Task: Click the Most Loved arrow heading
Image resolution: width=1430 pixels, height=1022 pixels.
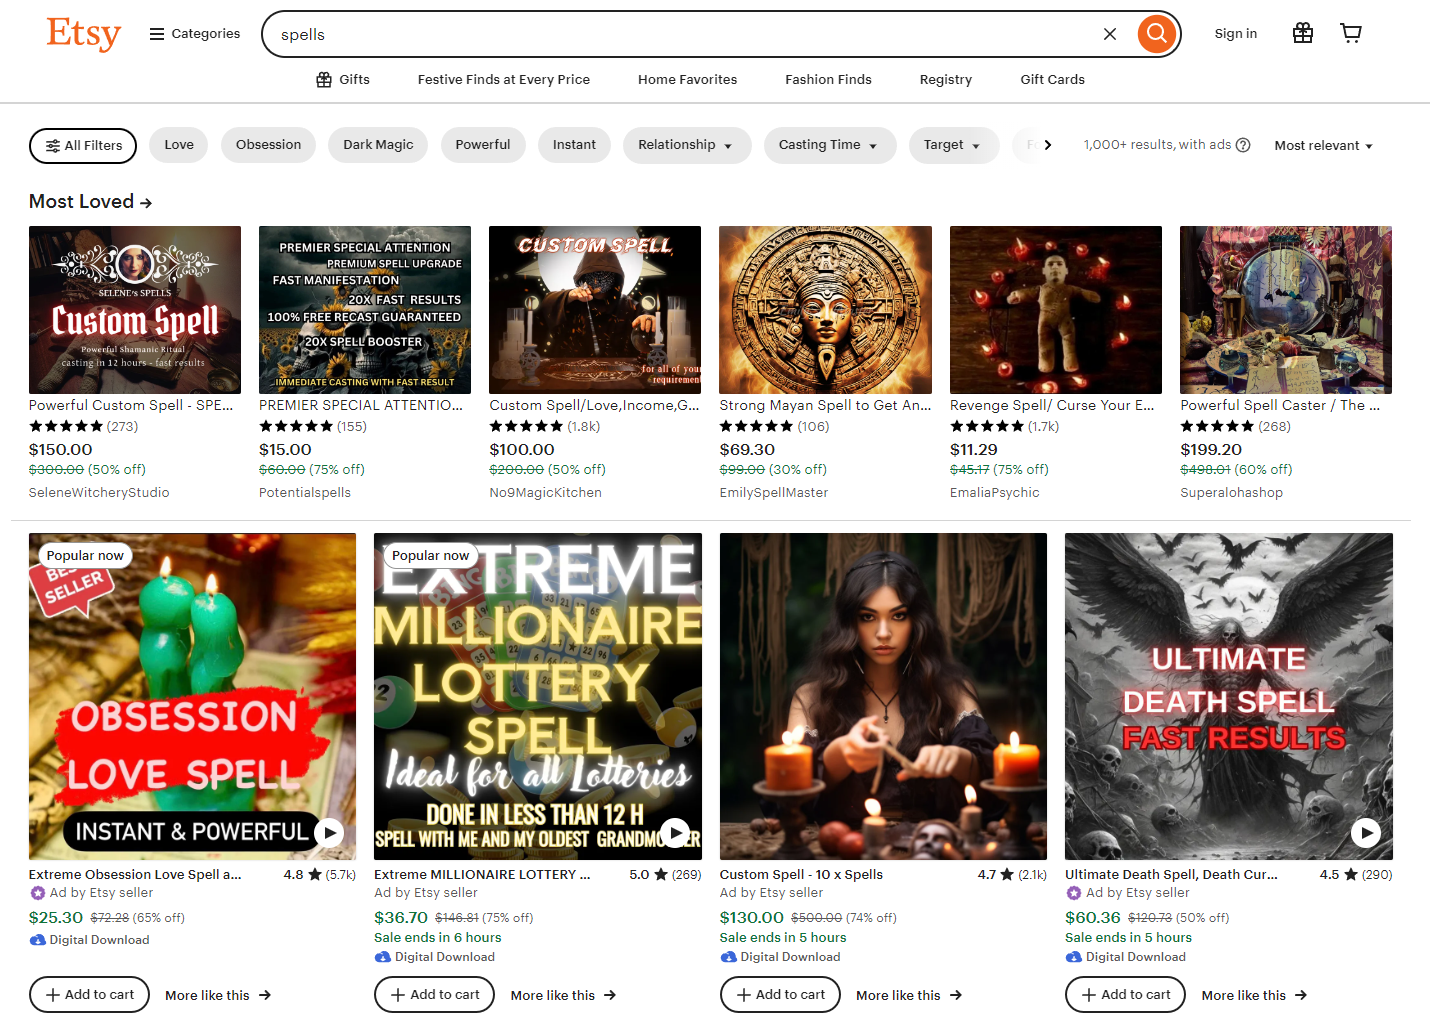Action: 90,202
